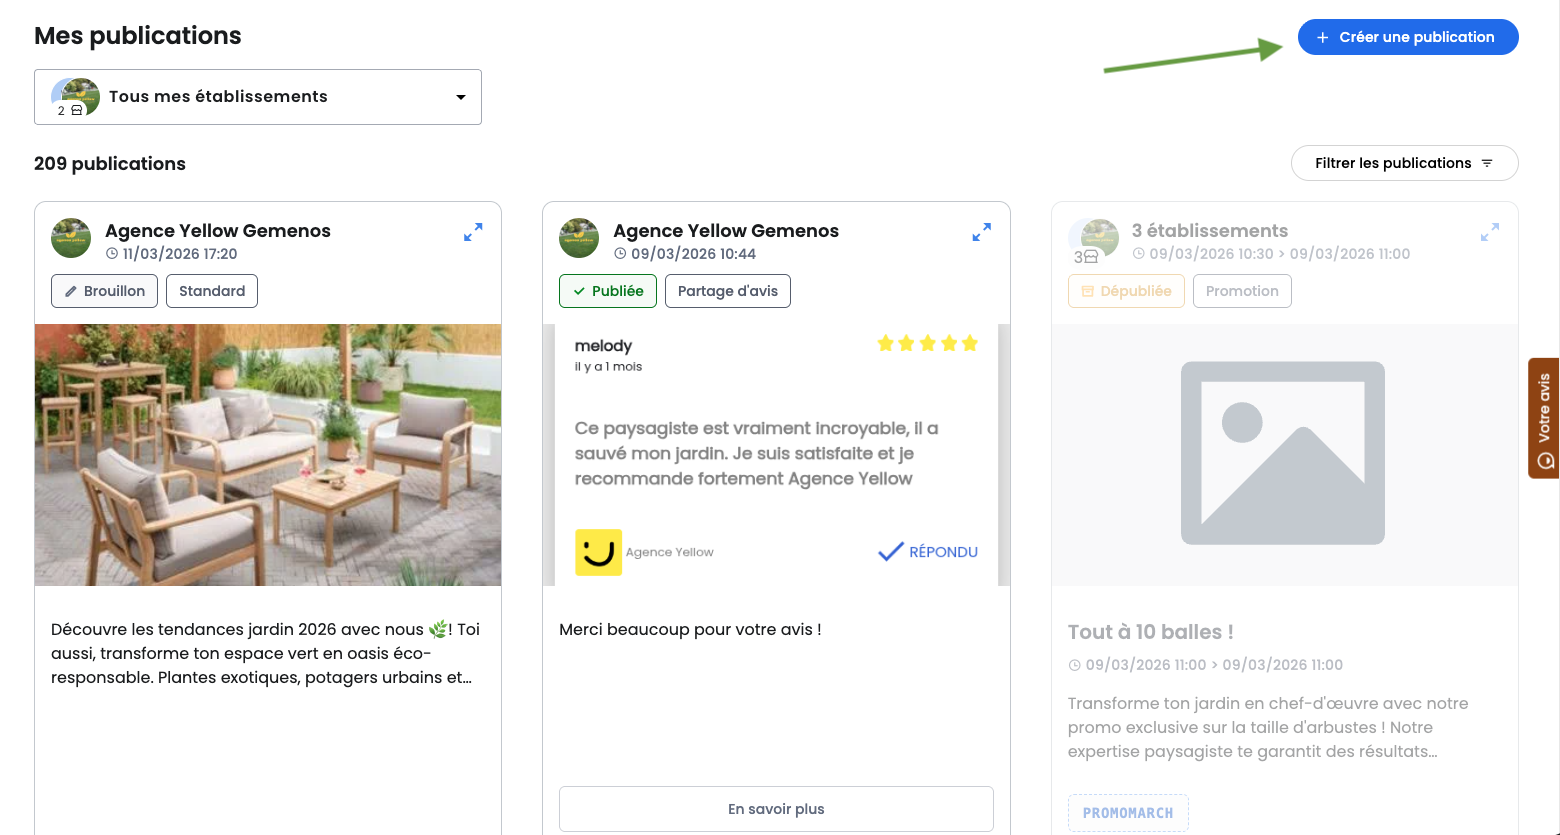Open Filtrer les publications filter
Screen dimensions: 1560x835
[1404, 163]
